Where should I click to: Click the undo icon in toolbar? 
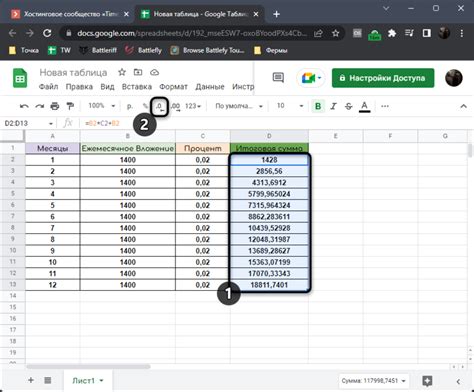point(24,106)
